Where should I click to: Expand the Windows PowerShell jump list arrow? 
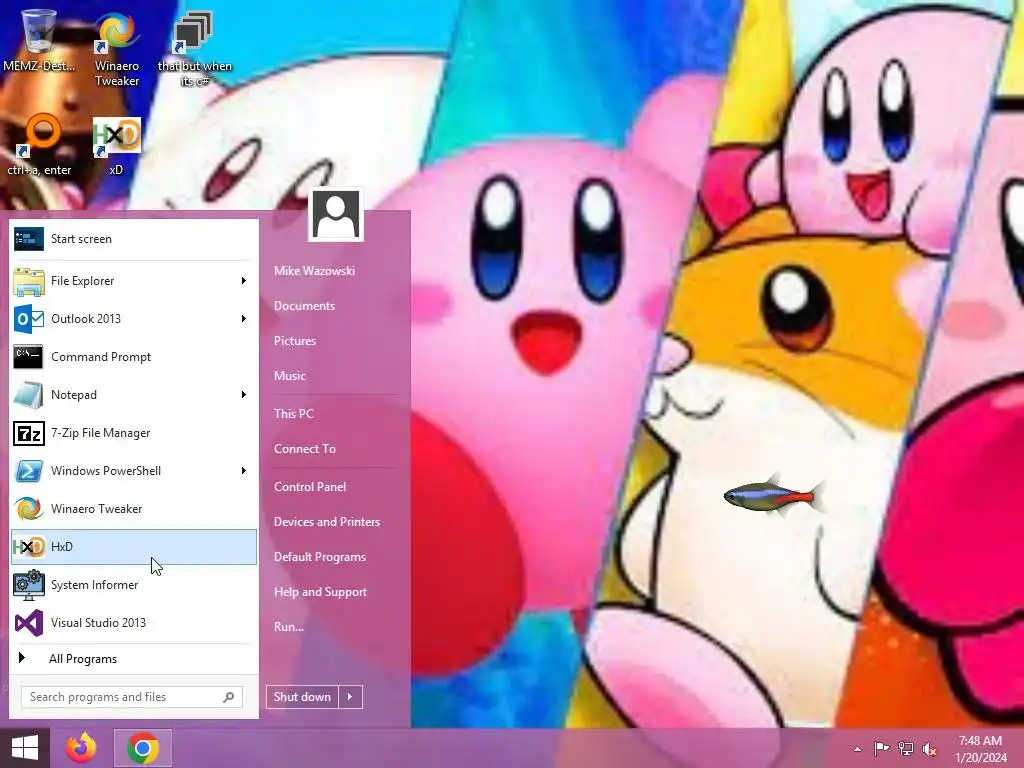[x=244, y=471]
